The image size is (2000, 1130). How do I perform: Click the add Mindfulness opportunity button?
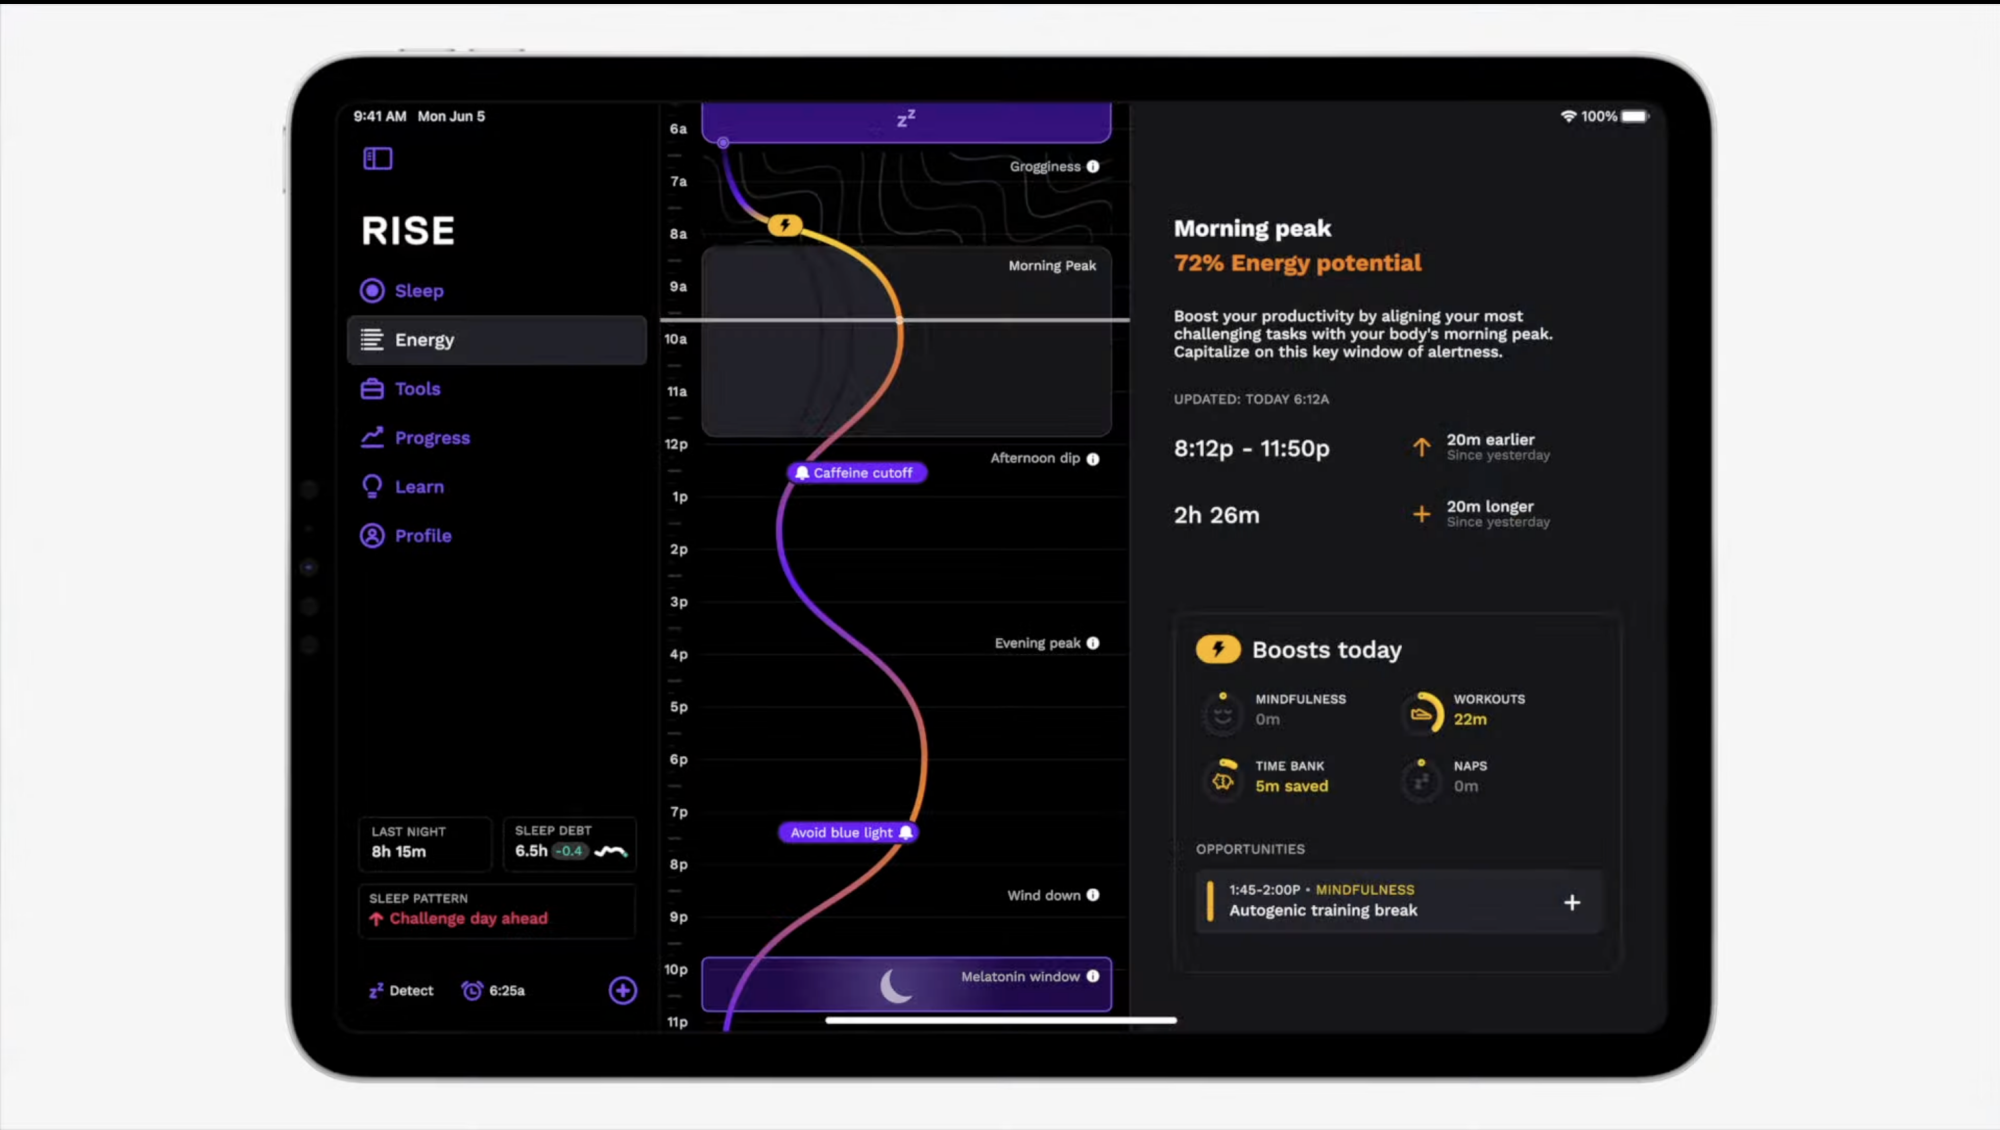1571,902
